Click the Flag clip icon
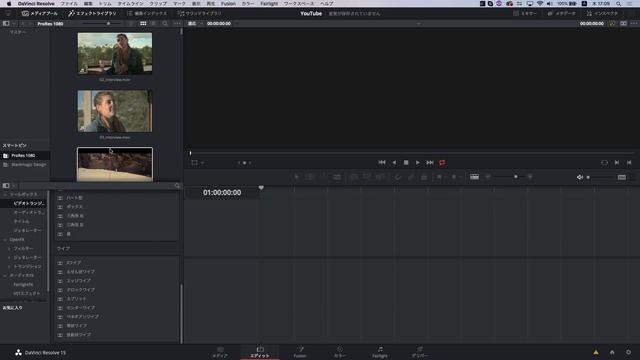The height and width of the screenshot is (360, 640). click(440, 177)
